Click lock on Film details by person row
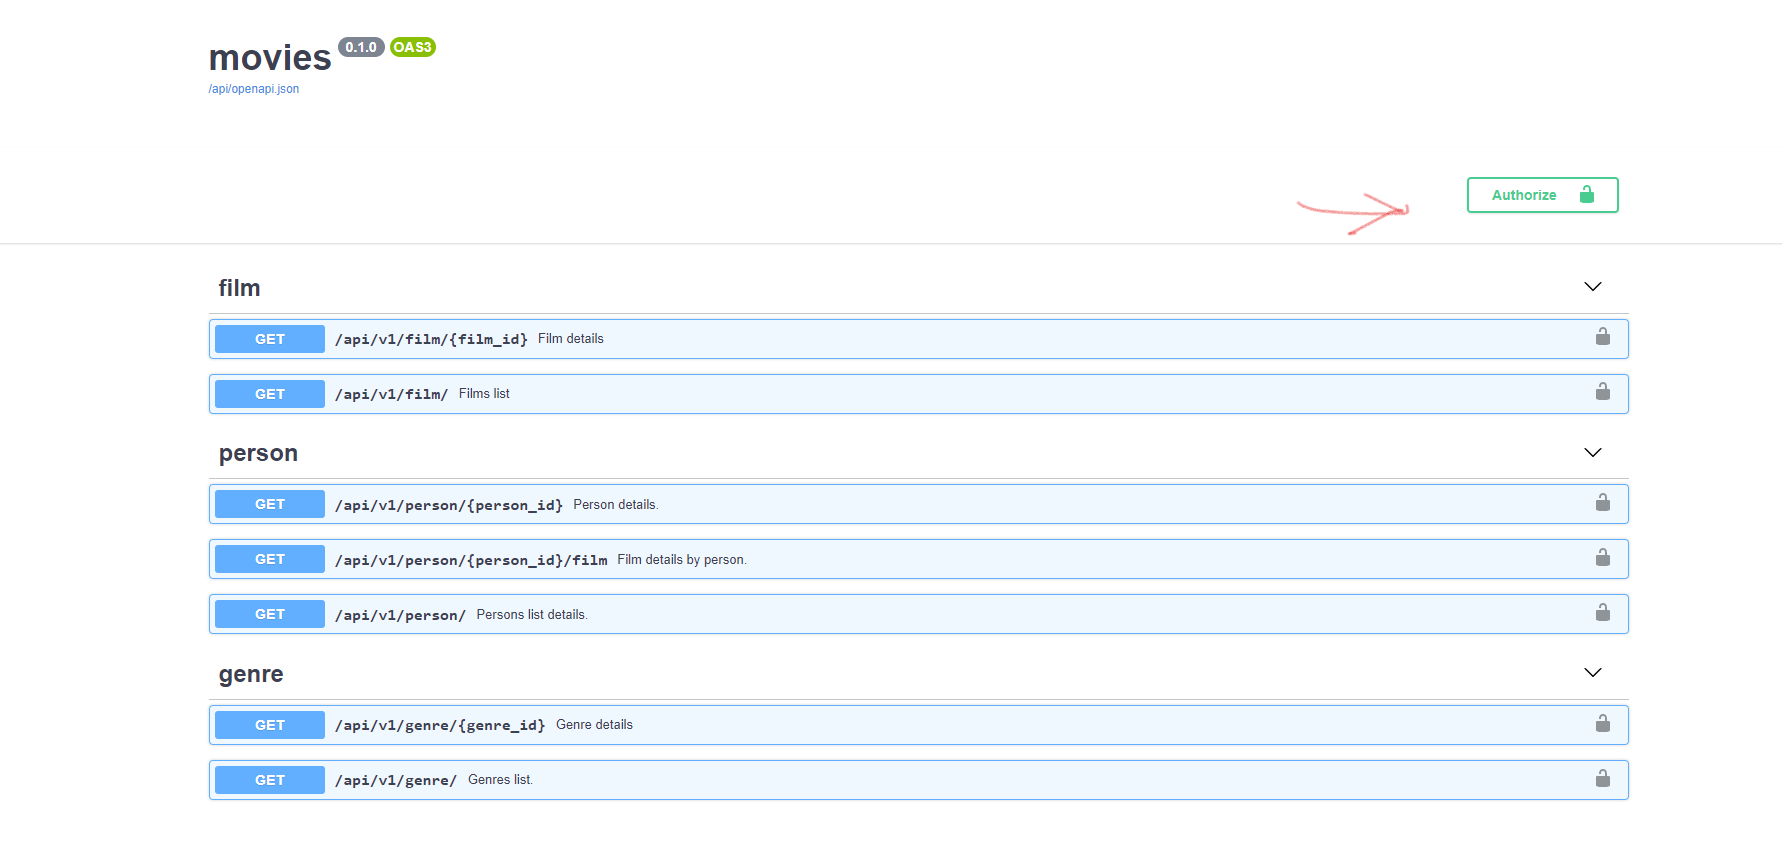The width and height of the screenshot is (1782, 843). 1603,558
